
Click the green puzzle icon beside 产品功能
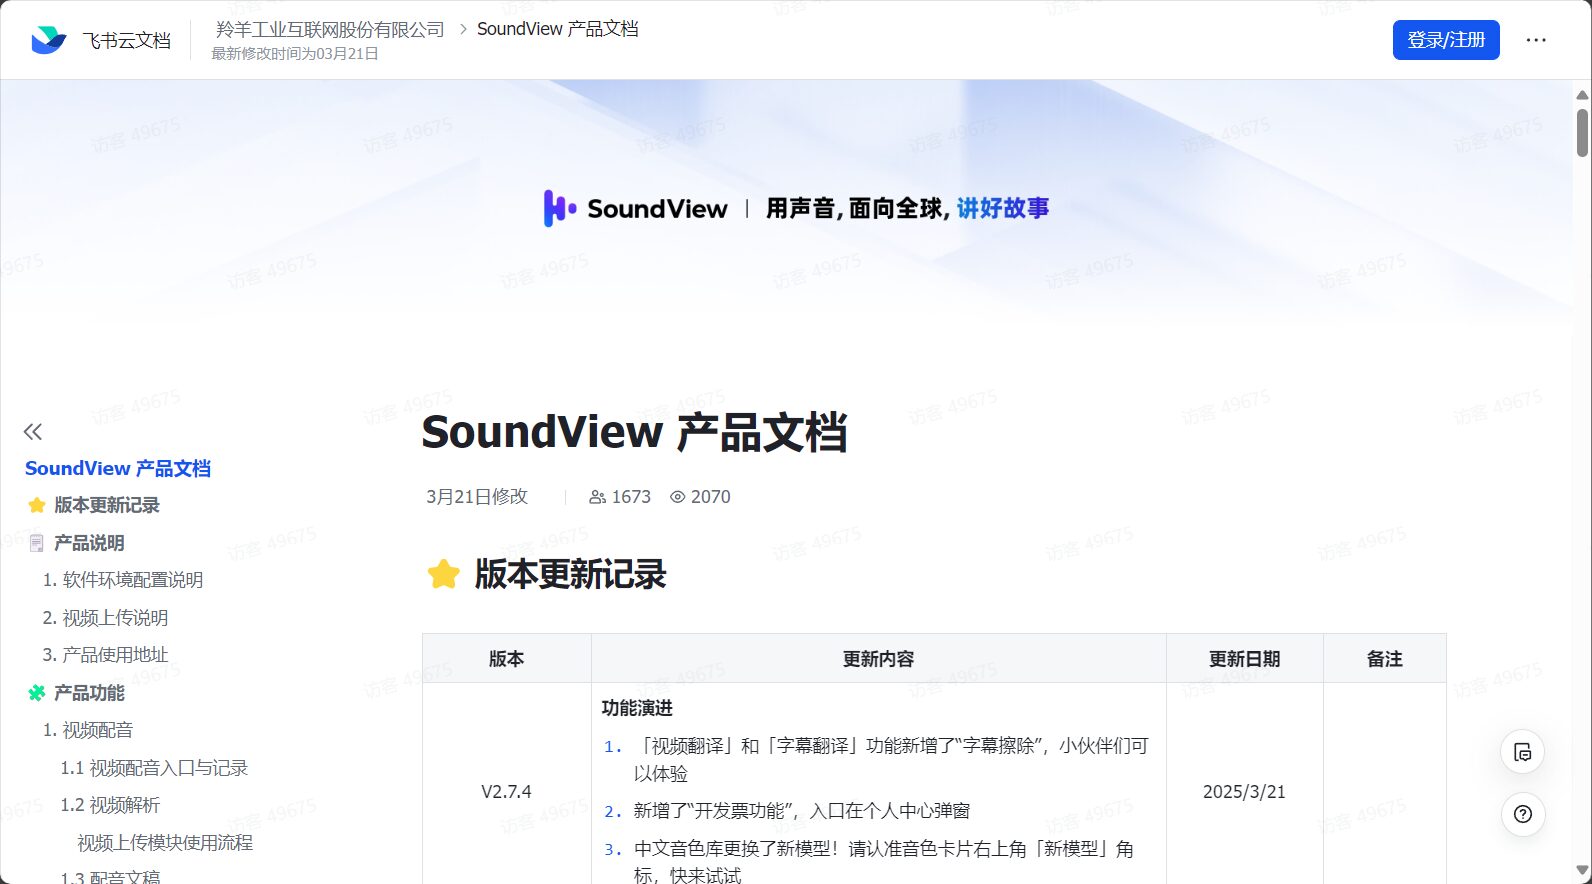point(37,693)
